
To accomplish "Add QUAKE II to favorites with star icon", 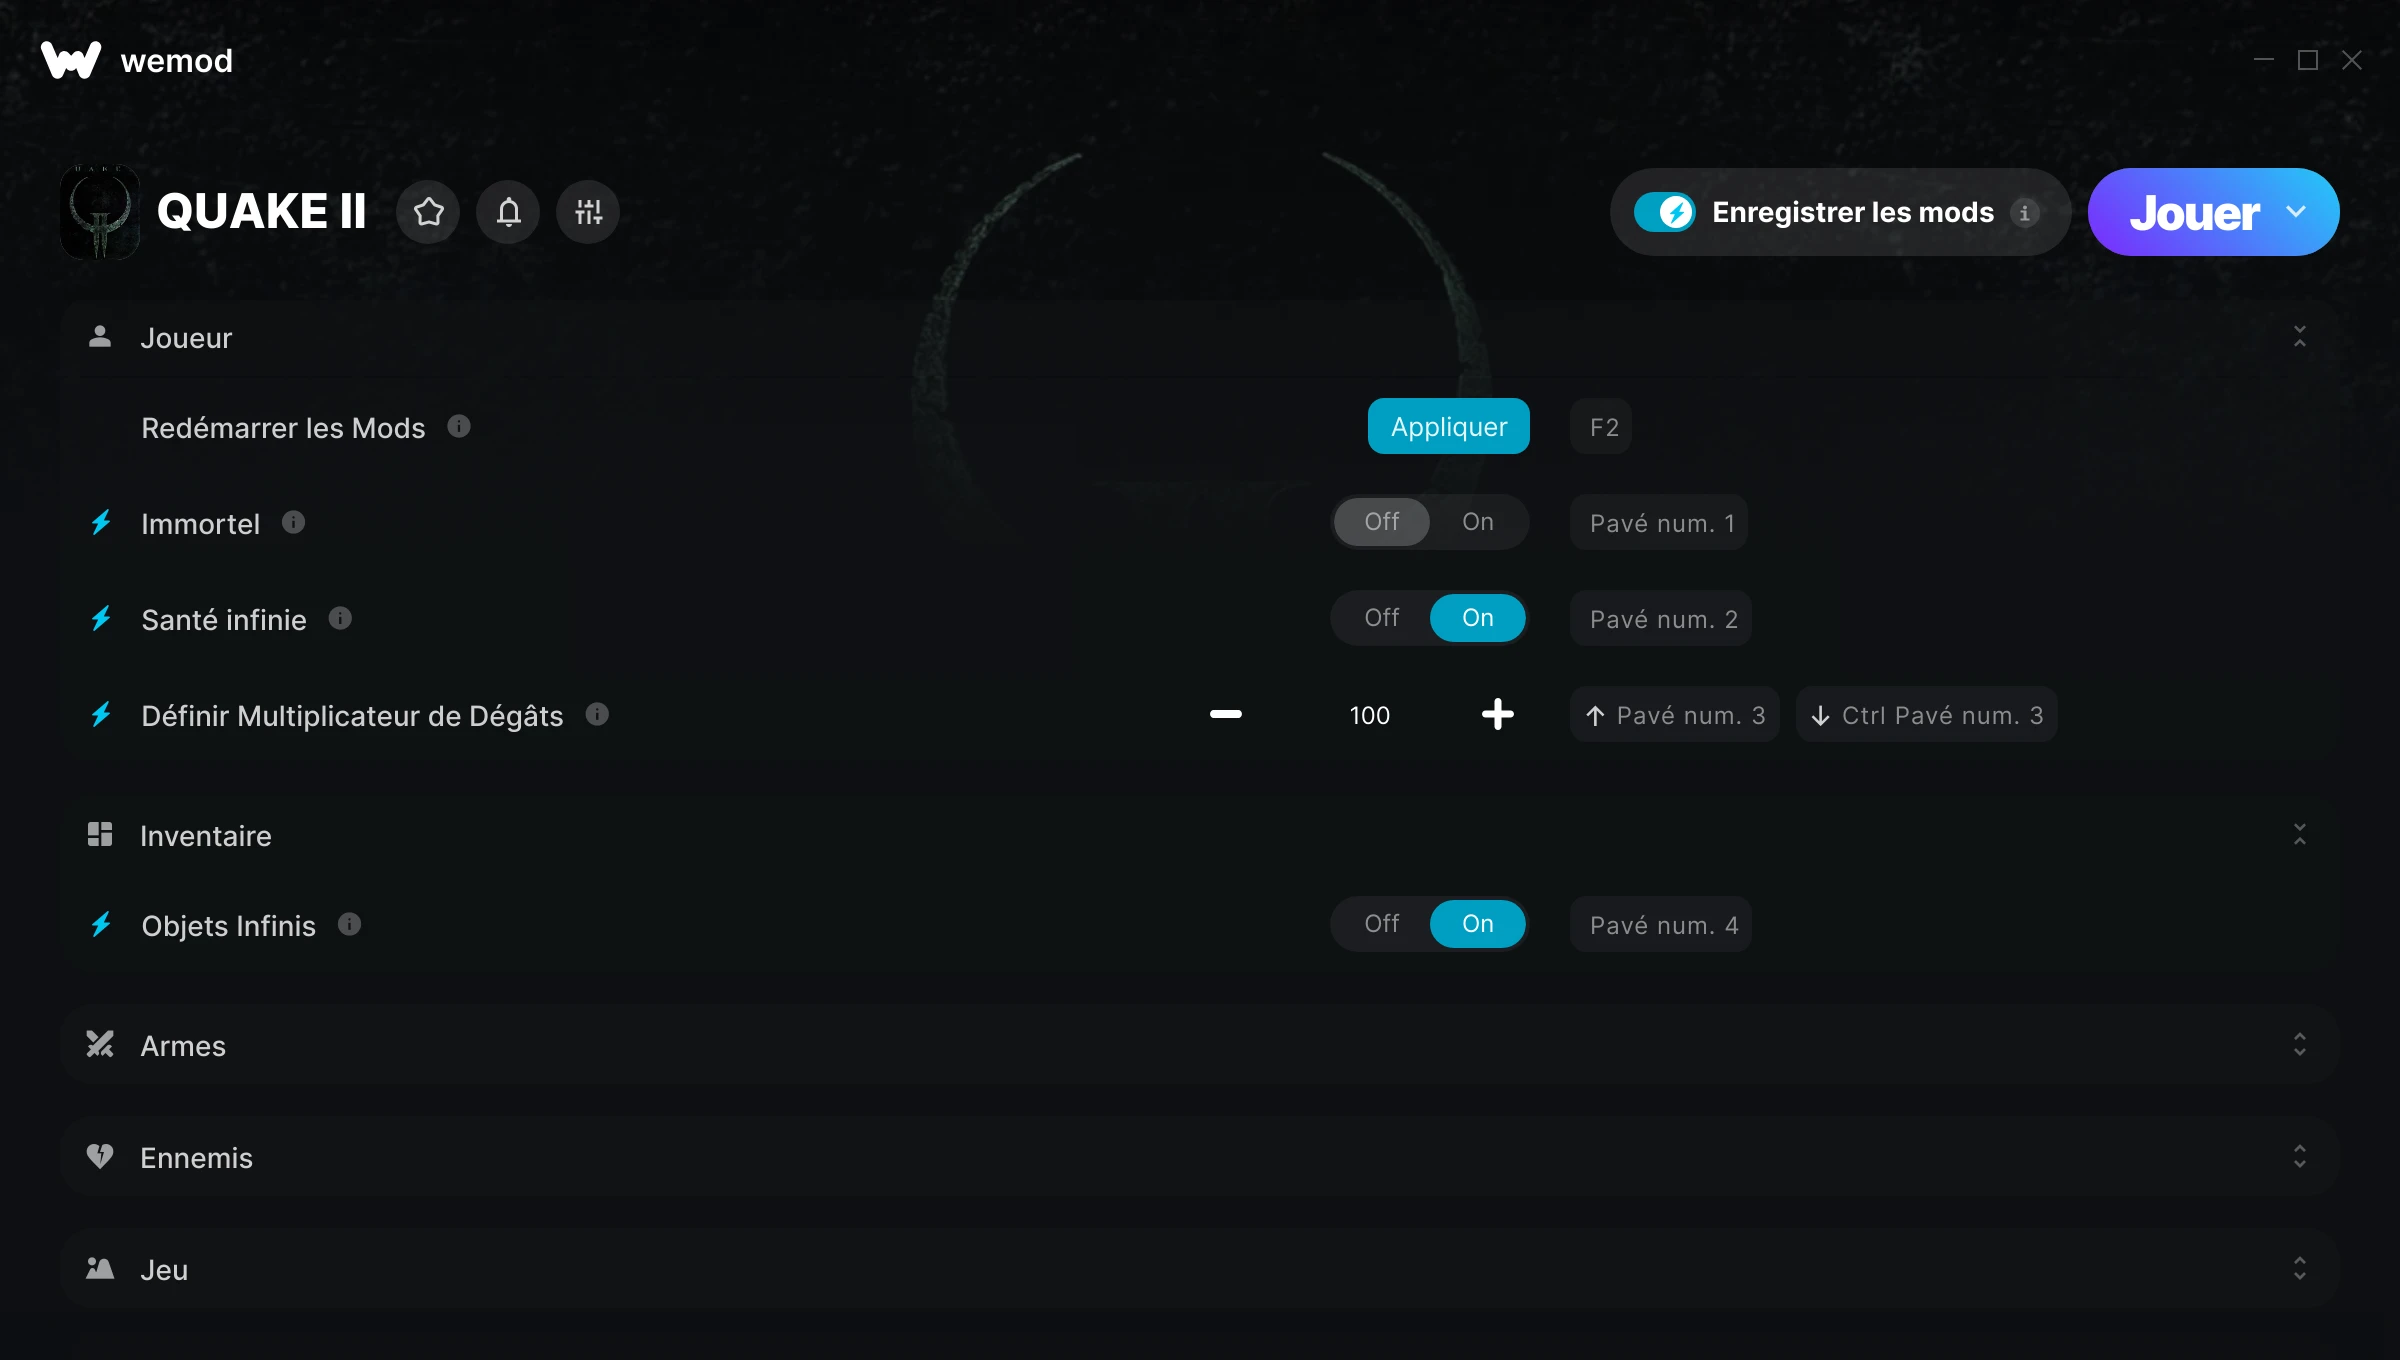I will [428, 212].
